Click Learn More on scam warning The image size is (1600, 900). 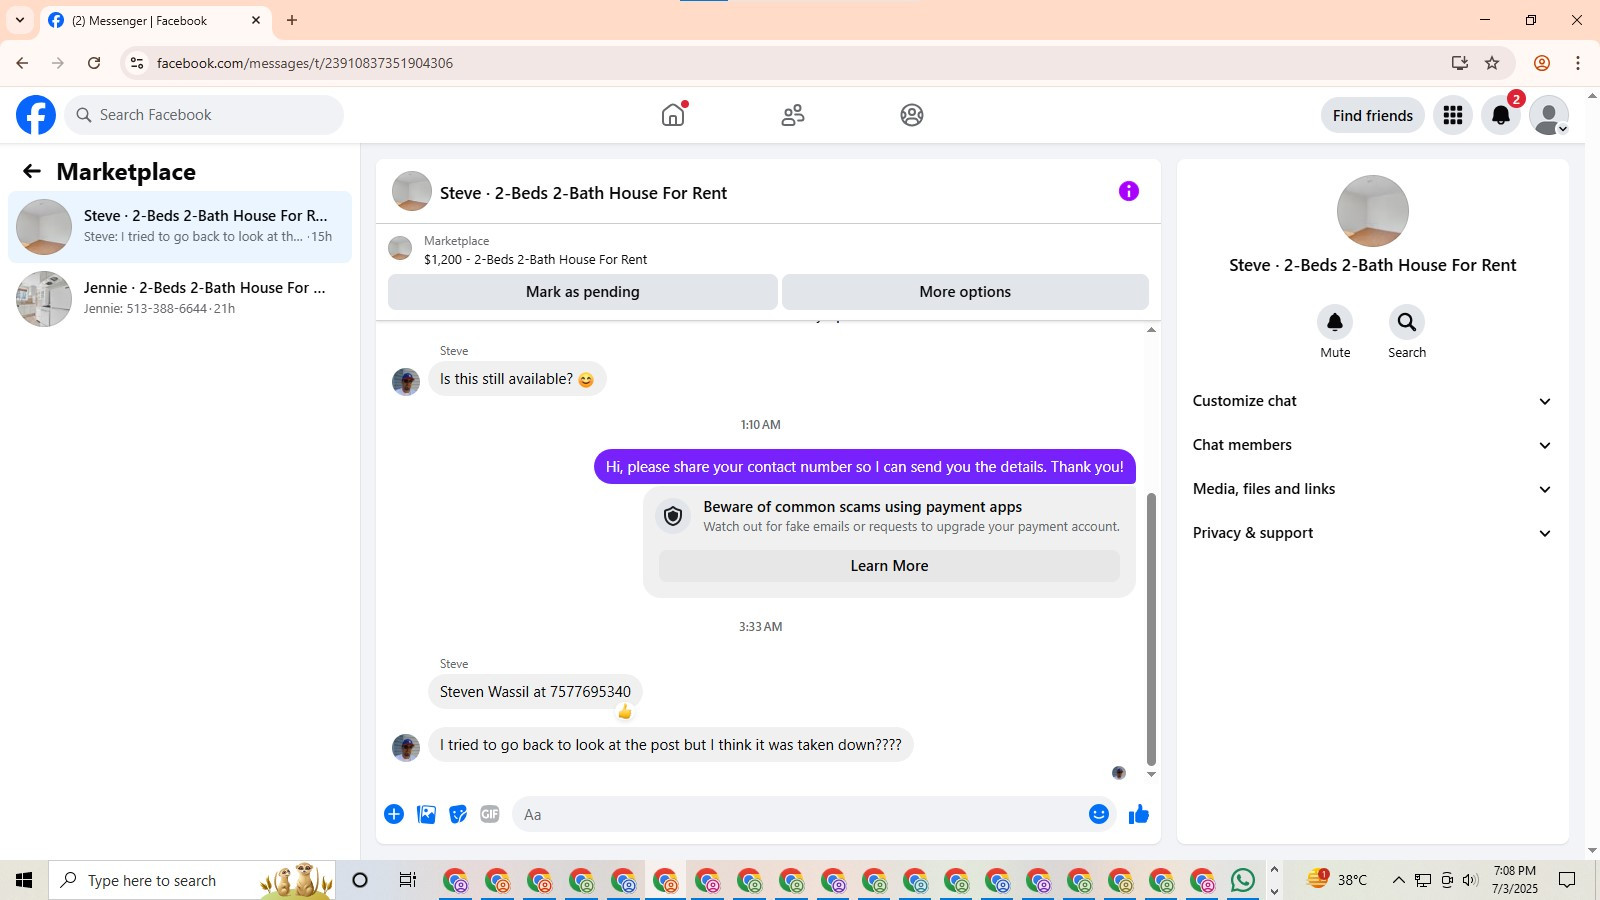click(x=889, y=566)
